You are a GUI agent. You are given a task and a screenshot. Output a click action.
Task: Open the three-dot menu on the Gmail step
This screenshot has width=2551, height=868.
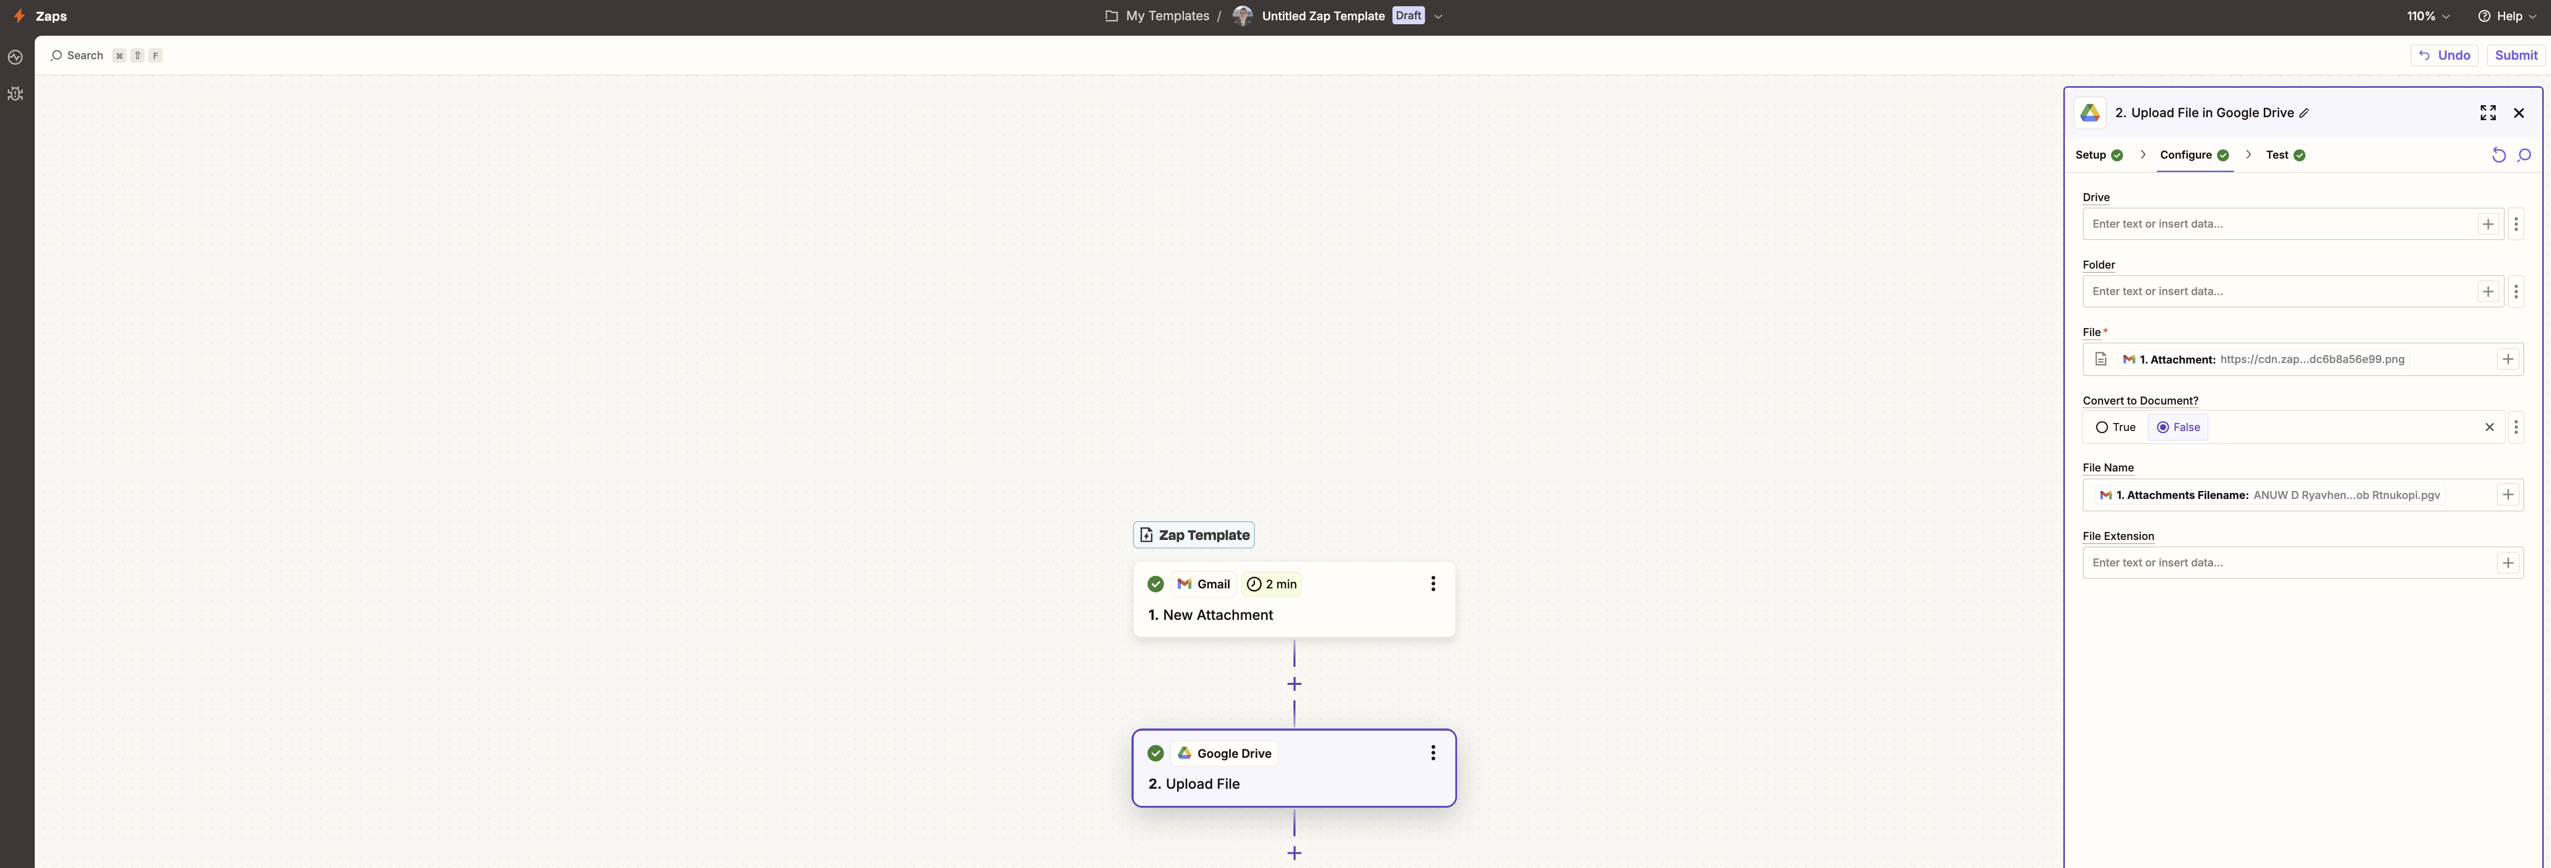click(x=1432, y=585)
